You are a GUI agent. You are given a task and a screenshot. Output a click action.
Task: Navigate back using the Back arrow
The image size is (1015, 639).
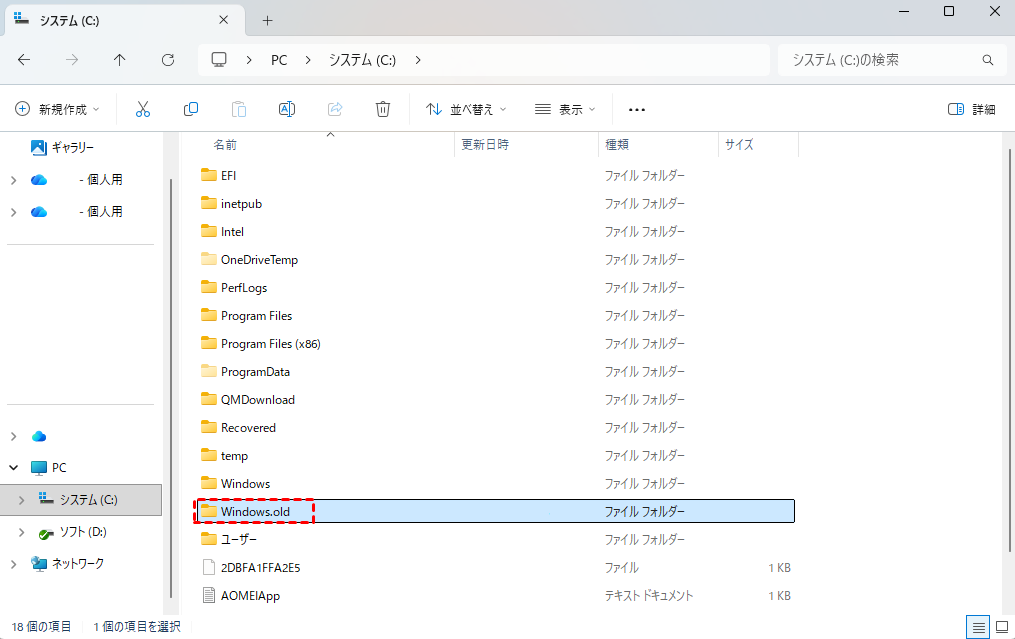coord(24,60)
